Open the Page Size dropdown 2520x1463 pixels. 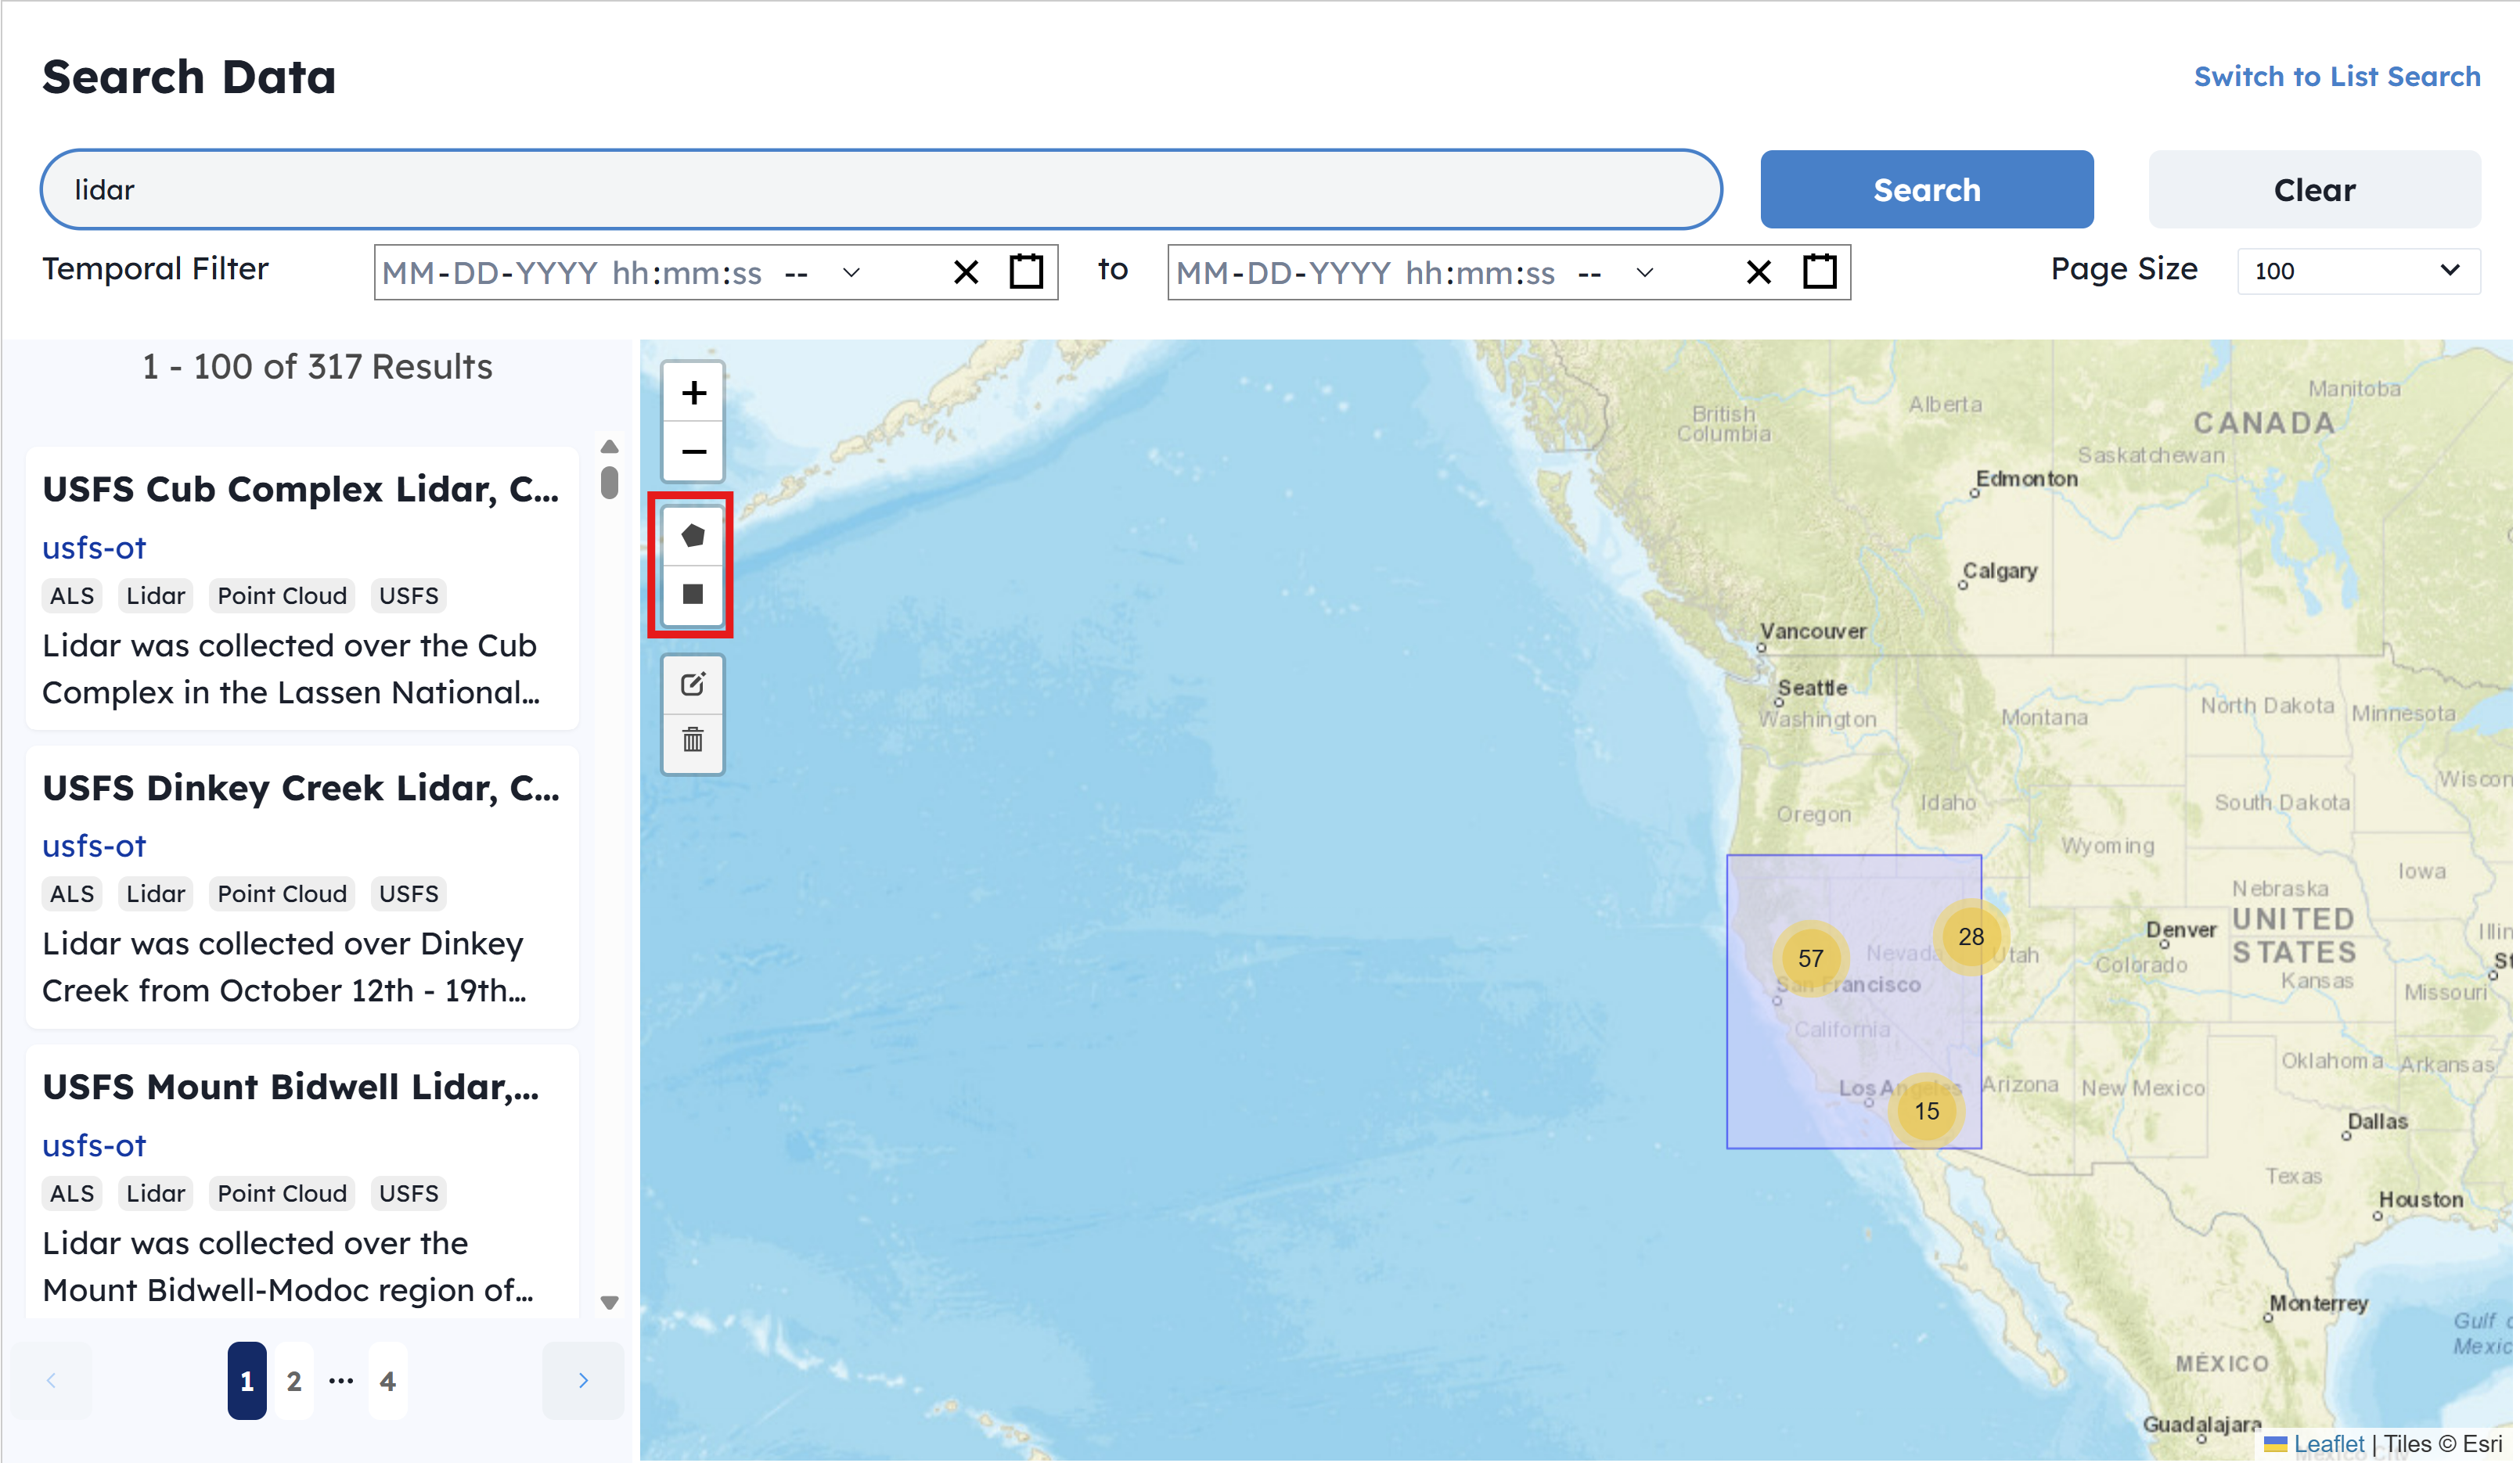(2356, 271)
